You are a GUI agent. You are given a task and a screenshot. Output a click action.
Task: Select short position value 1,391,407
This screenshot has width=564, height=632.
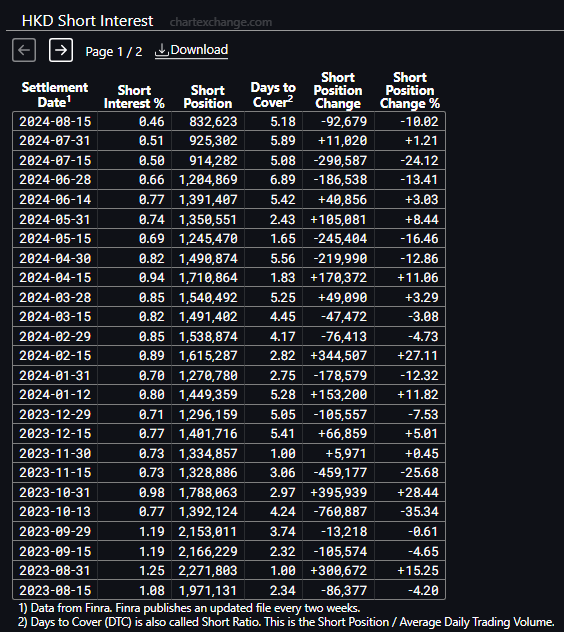tap(208, 200)
